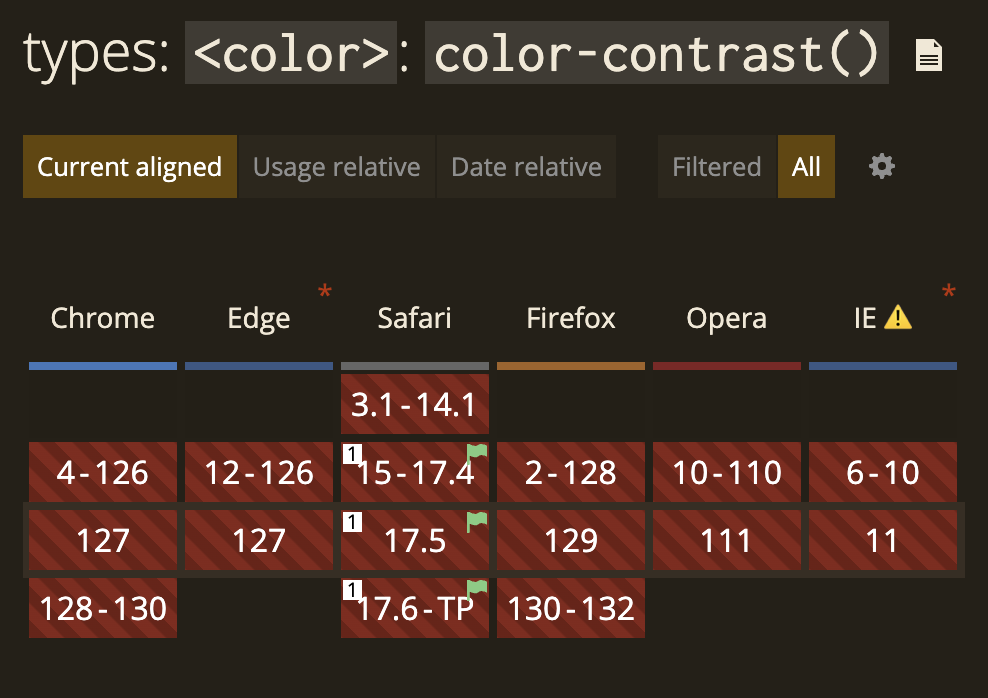Viewport: 988px width, 698px height.
Task: Select Edge 127 current version cell
Action: point(259,540)
